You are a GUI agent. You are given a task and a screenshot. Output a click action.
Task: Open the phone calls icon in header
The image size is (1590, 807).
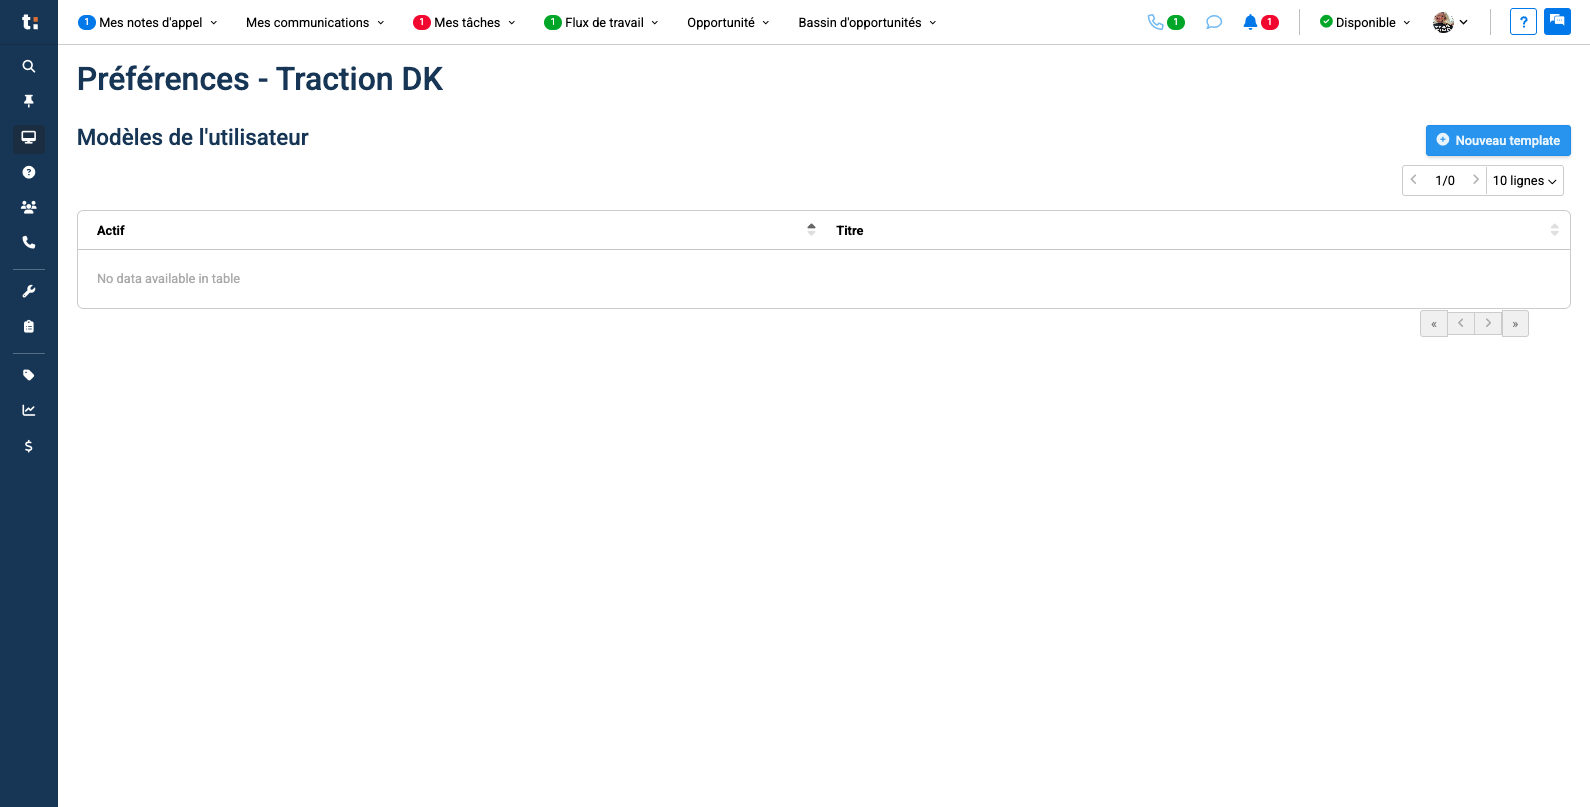(x=1155, y=22)
